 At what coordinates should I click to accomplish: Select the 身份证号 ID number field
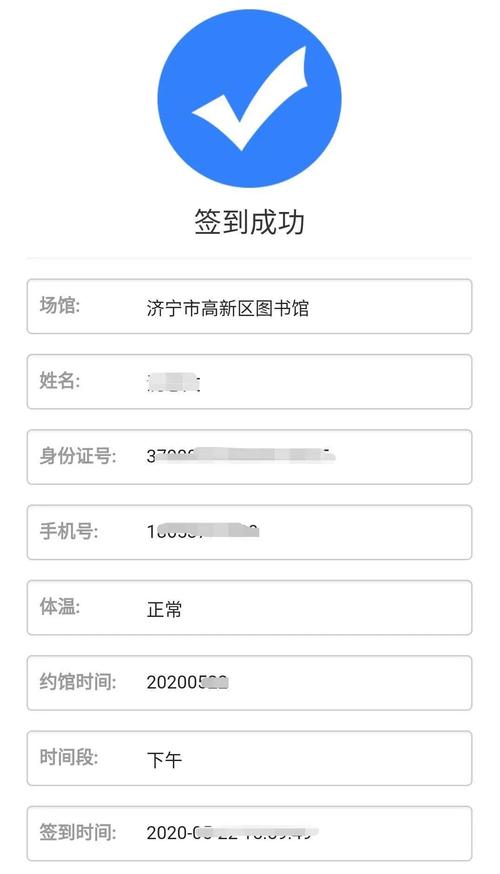249,457
